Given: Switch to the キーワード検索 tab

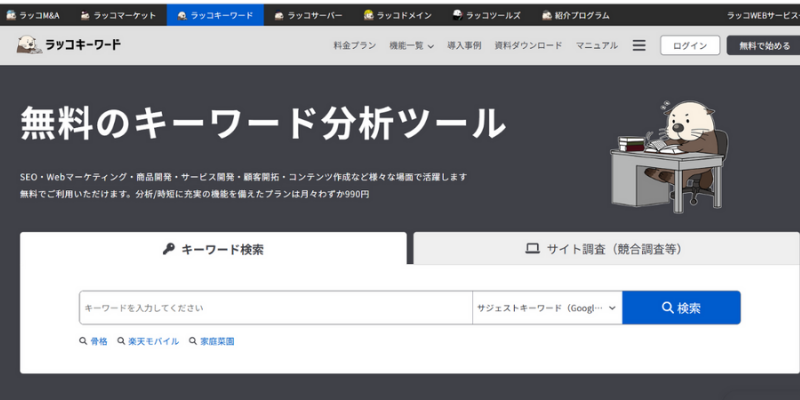Looking at the screenshot, I should pyautogui.click(x=213, y=249).
